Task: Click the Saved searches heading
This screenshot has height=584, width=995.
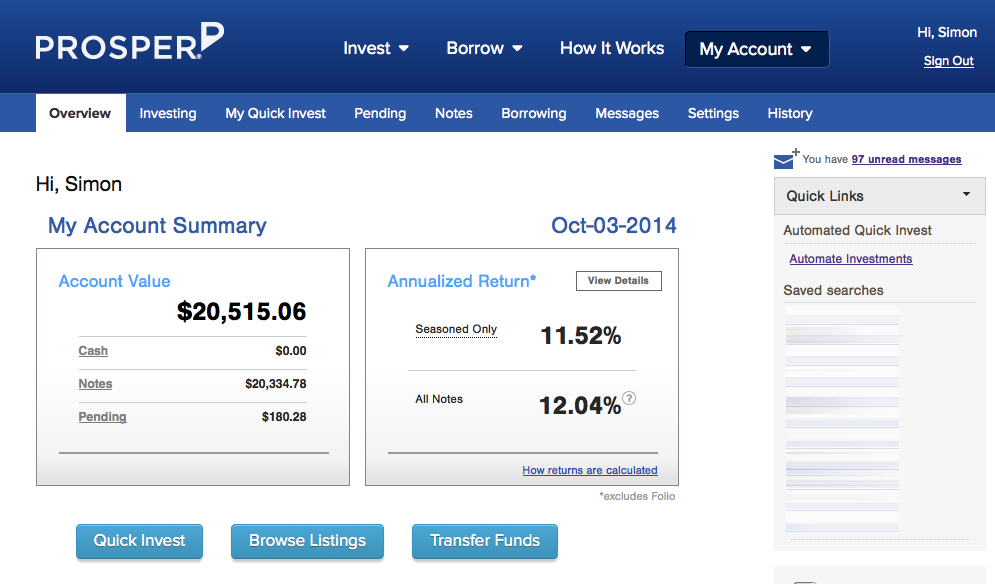Action: 833,290
